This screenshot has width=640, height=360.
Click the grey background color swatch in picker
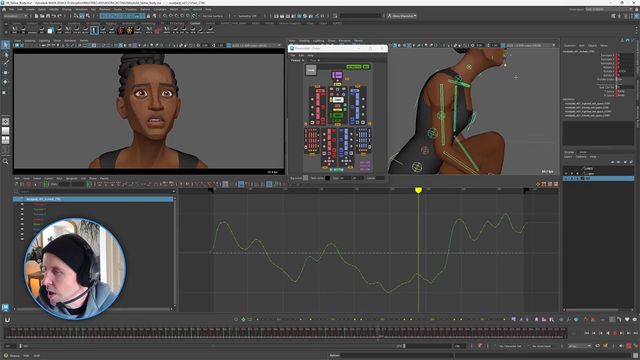click(305, 178)
